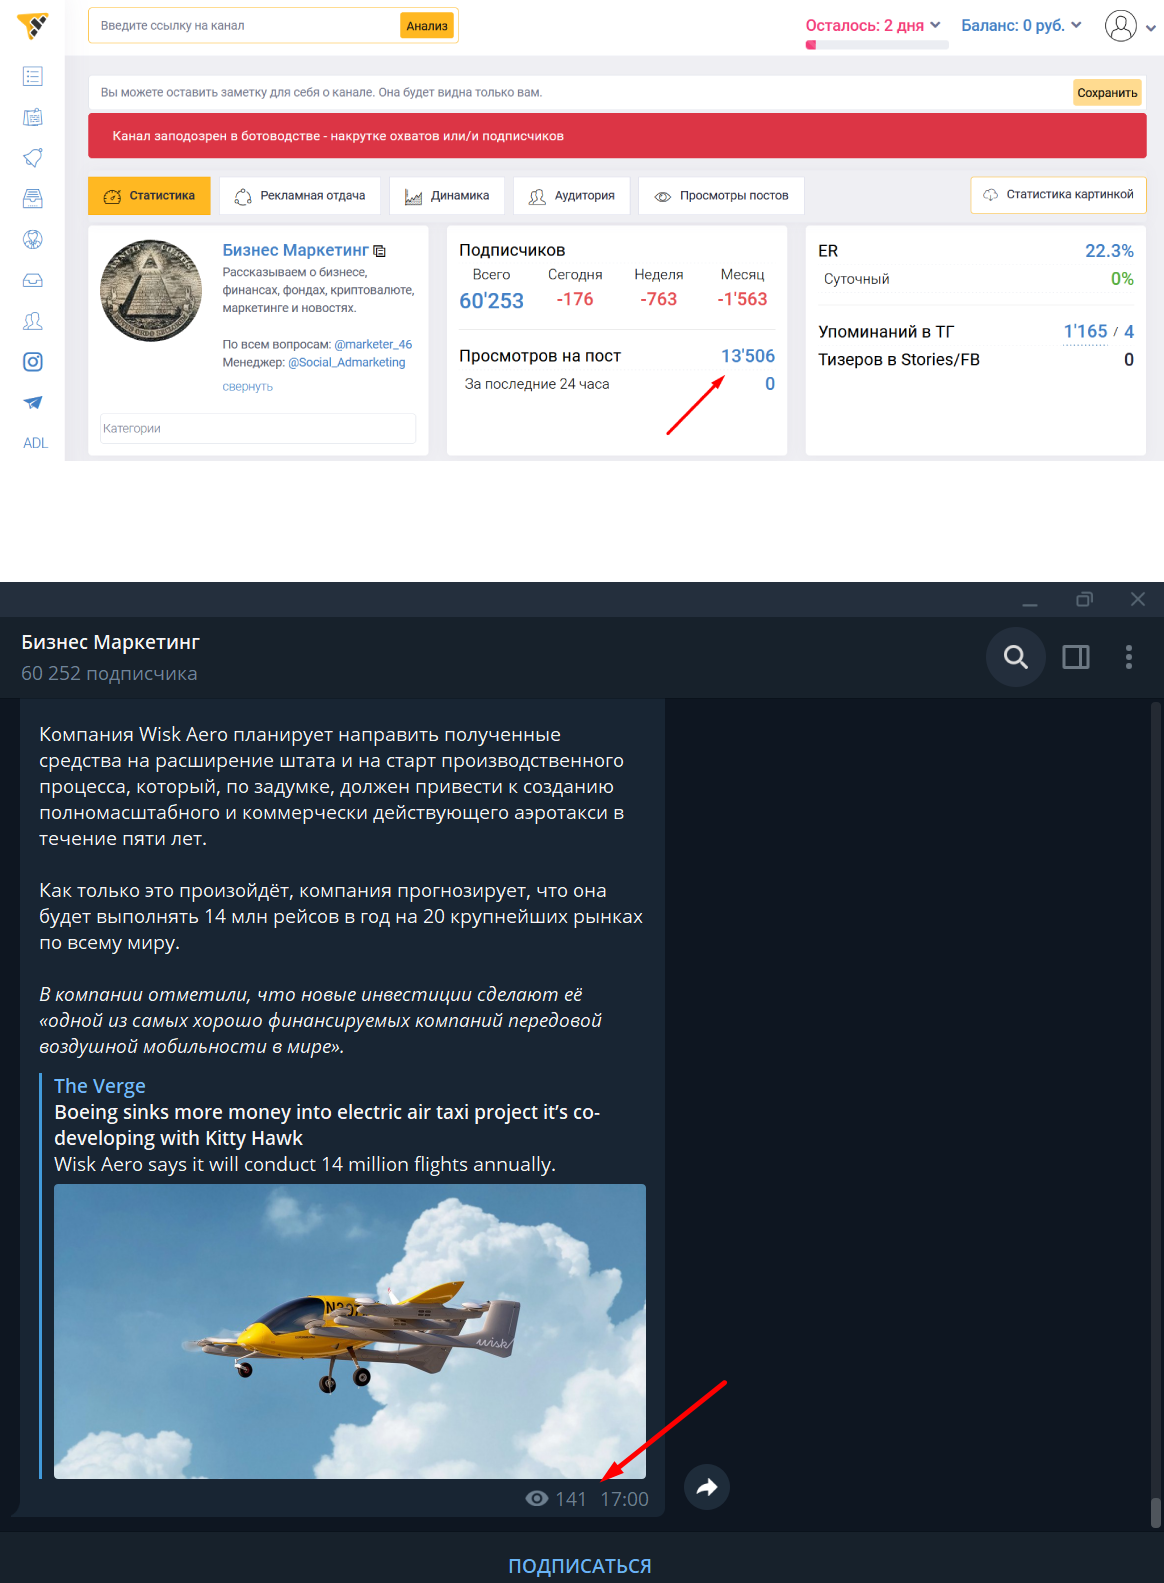Switch to the Динамика tab

447,196
